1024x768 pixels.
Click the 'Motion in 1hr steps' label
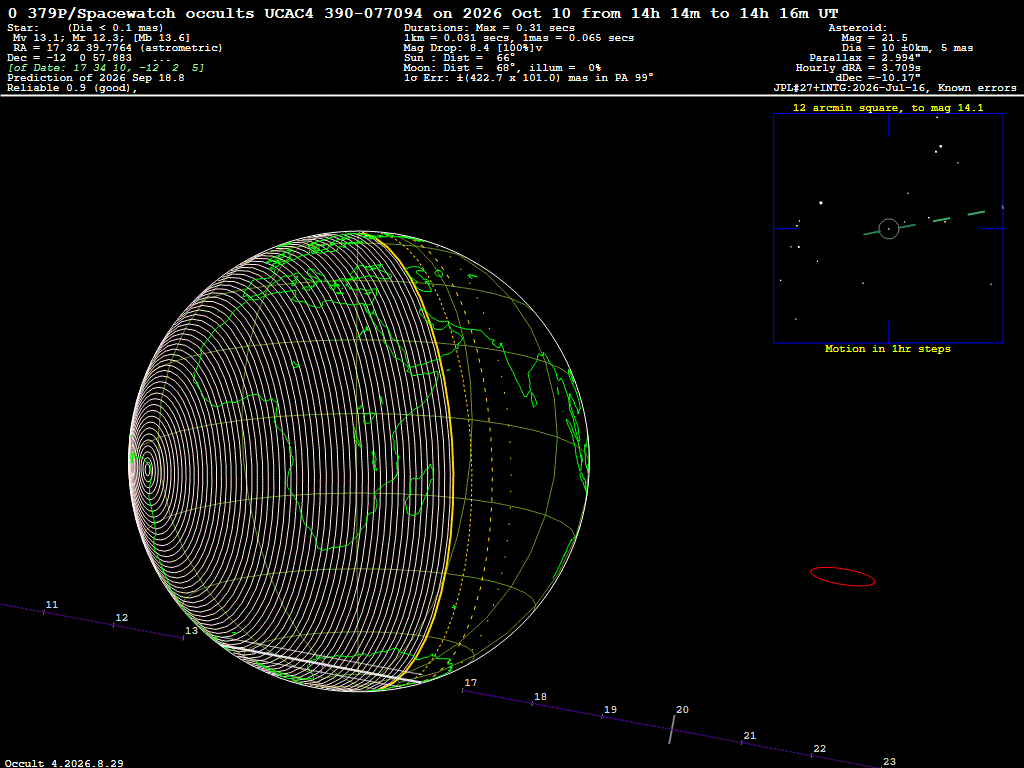tap(888, 349)
